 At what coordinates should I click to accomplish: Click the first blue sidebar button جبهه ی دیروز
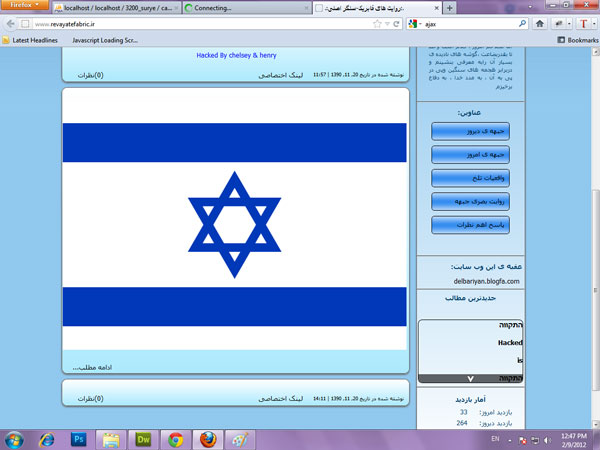point(470,131)
